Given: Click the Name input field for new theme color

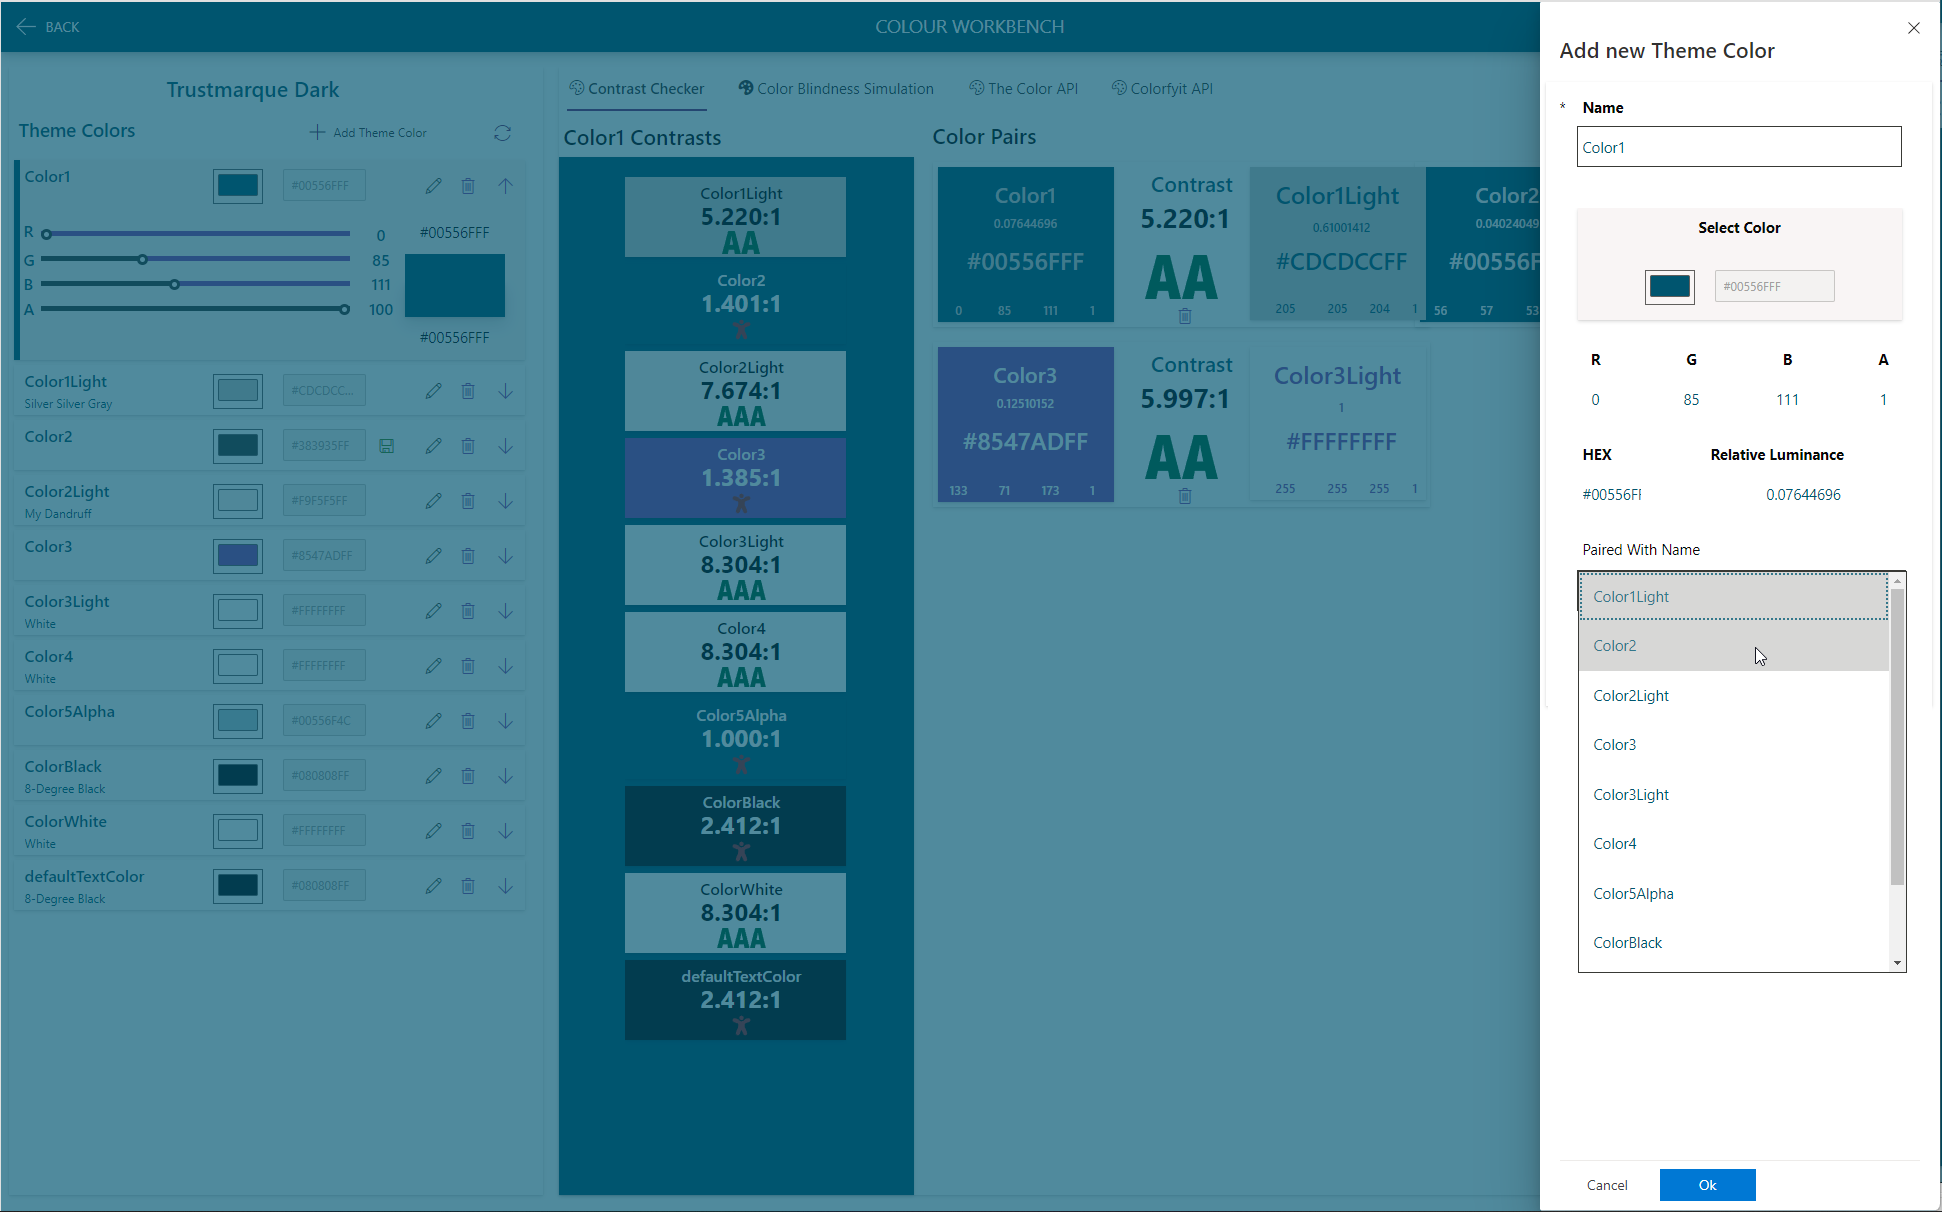Looking at the screenshot, I should (1740, 147).
